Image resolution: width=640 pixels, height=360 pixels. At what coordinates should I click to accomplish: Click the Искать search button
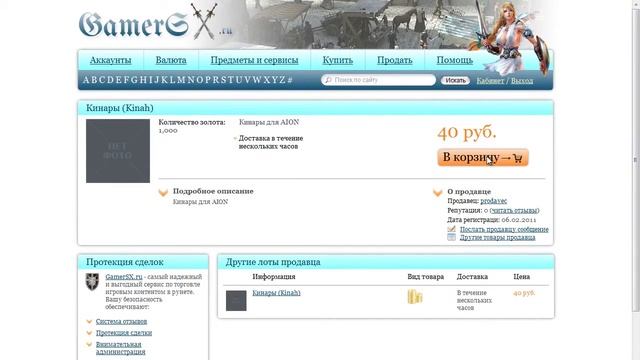[455, 80]
